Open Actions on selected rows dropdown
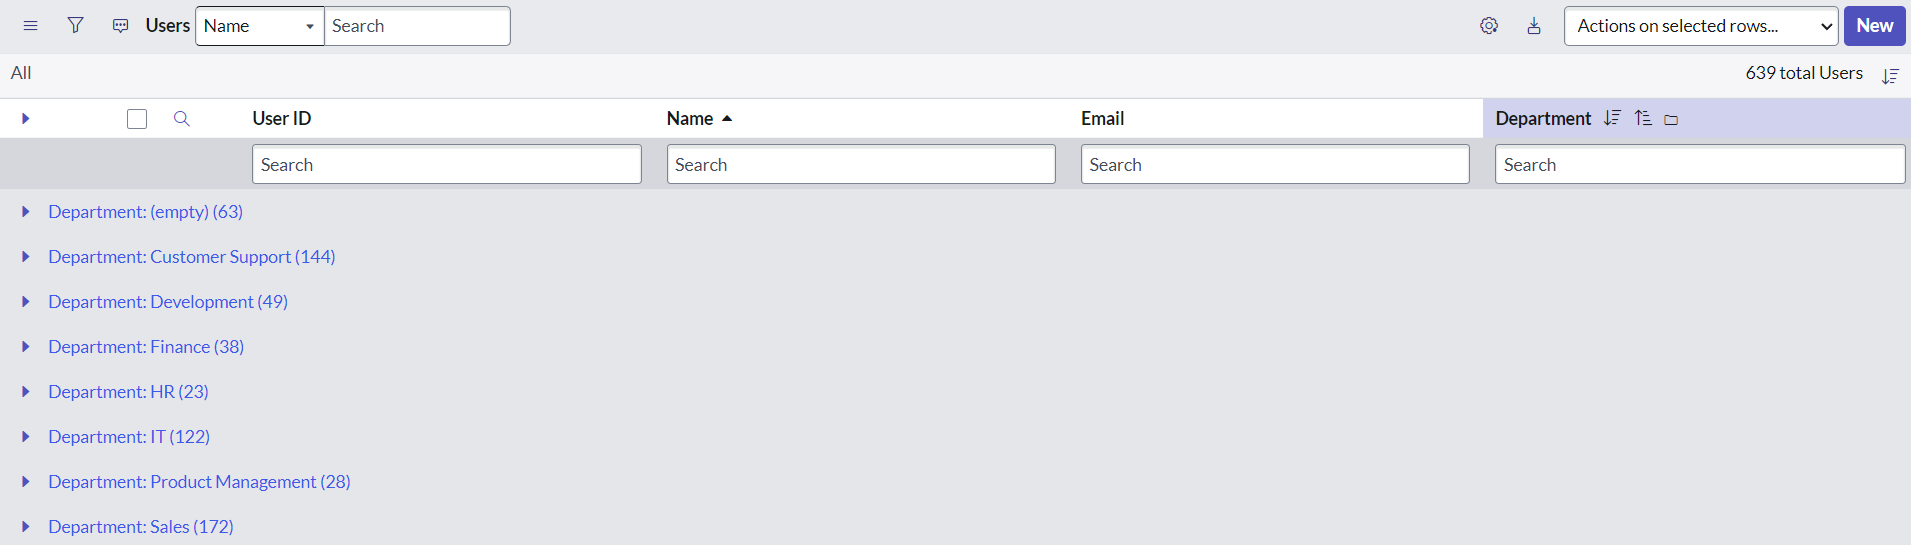Image resolution: width=1911 pixels, height=545 pixels. 1700,26
